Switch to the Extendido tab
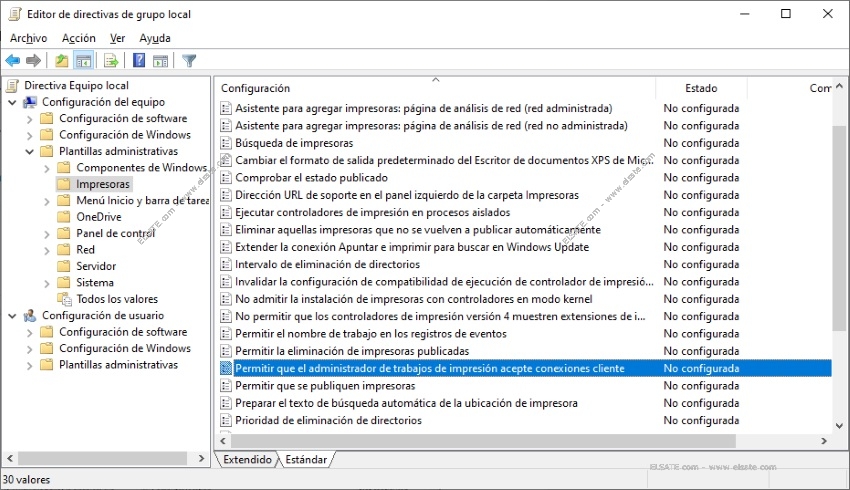Image resolution: width=850 pixels, height=490 pixels. click(x=247, y=460)
